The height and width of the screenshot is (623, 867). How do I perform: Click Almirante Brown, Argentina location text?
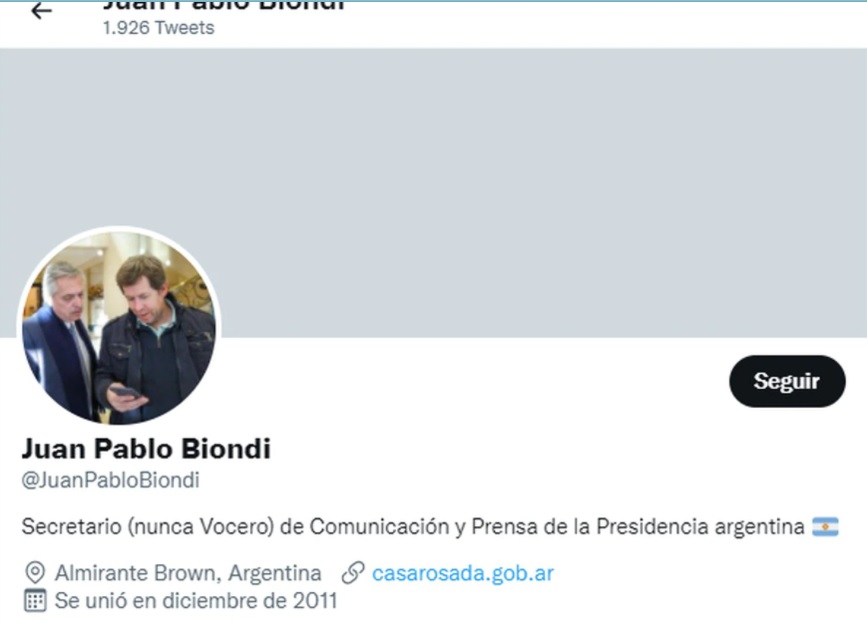[188, 573]
